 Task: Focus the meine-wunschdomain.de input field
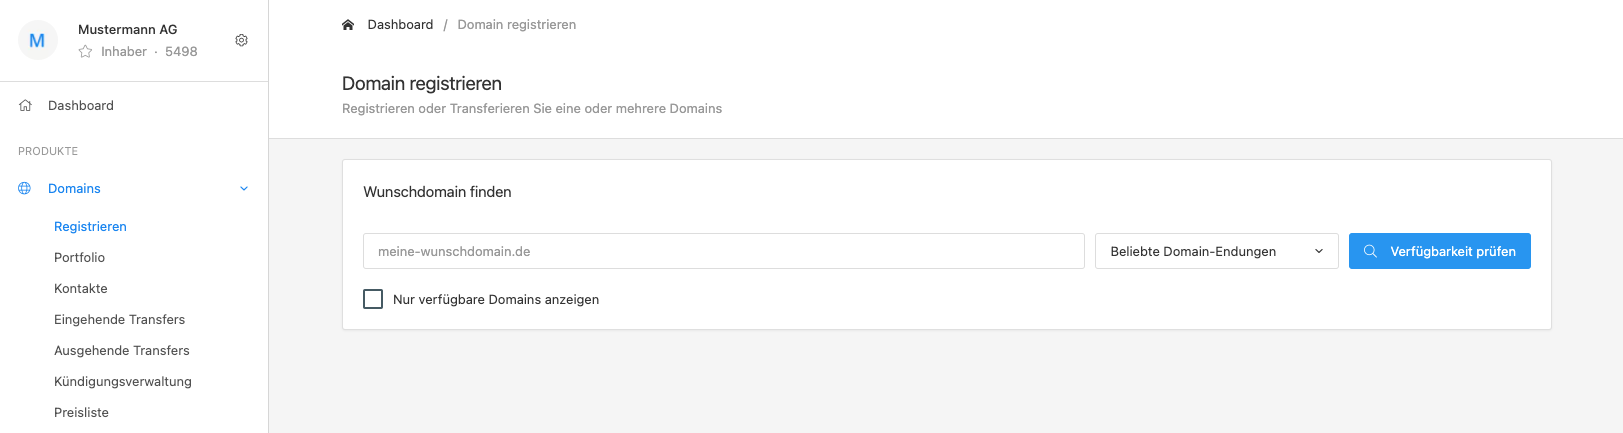click(x=724, y=251)
